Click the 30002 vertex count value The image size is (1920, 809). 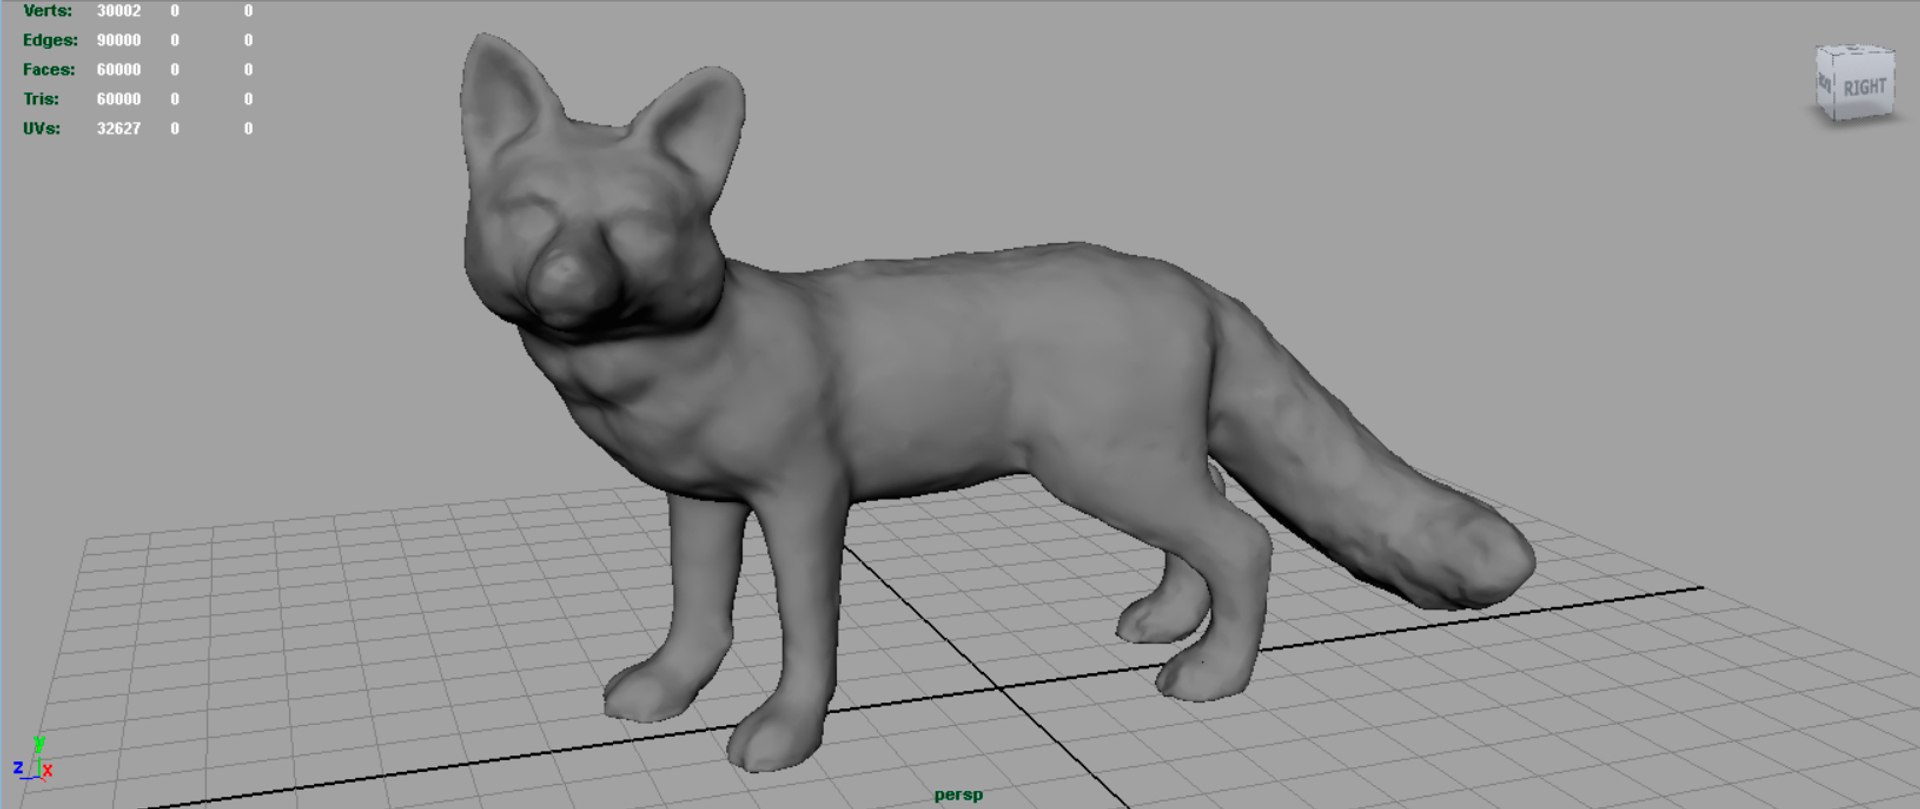pos(118,11)
